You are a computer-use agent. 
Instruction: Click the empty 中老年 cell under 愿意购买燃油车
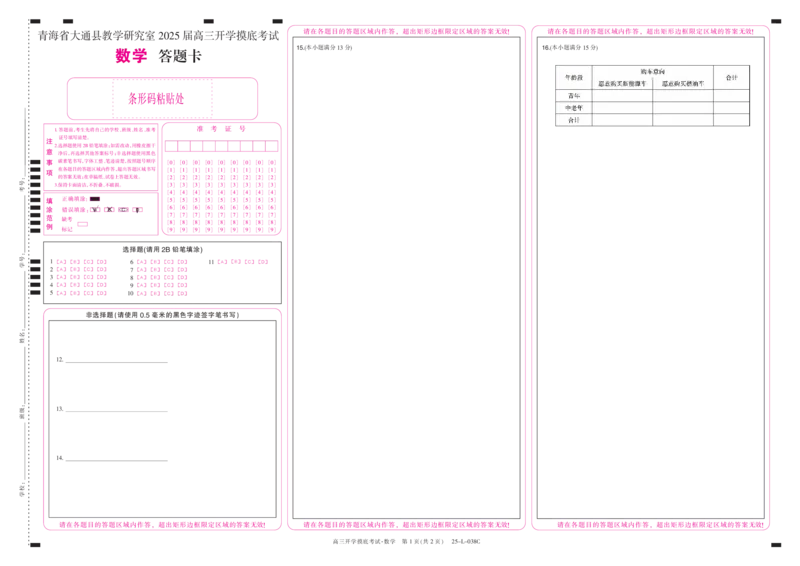click(683, 108)
